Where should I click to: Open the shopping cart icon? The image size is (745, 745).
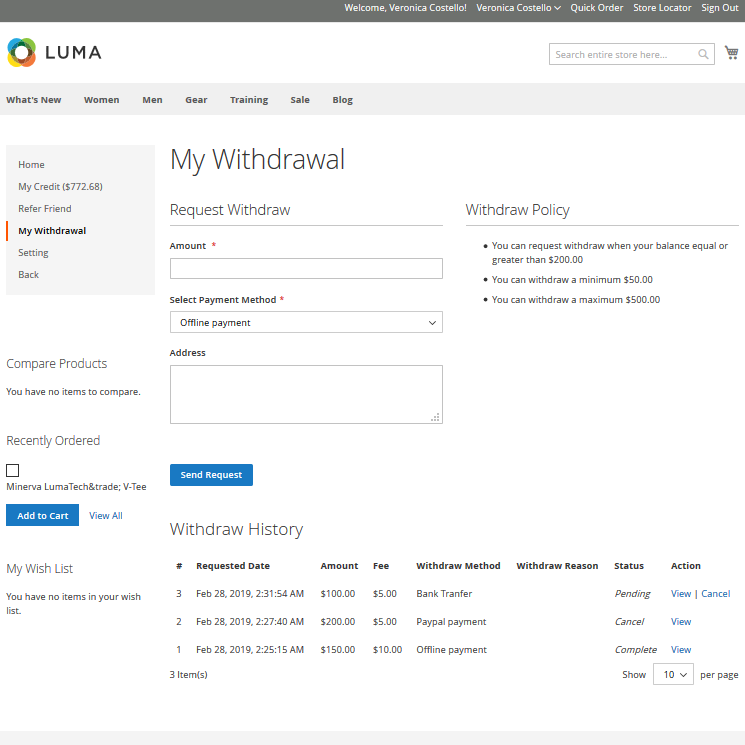pyautogui.click(x=732, y=53)
